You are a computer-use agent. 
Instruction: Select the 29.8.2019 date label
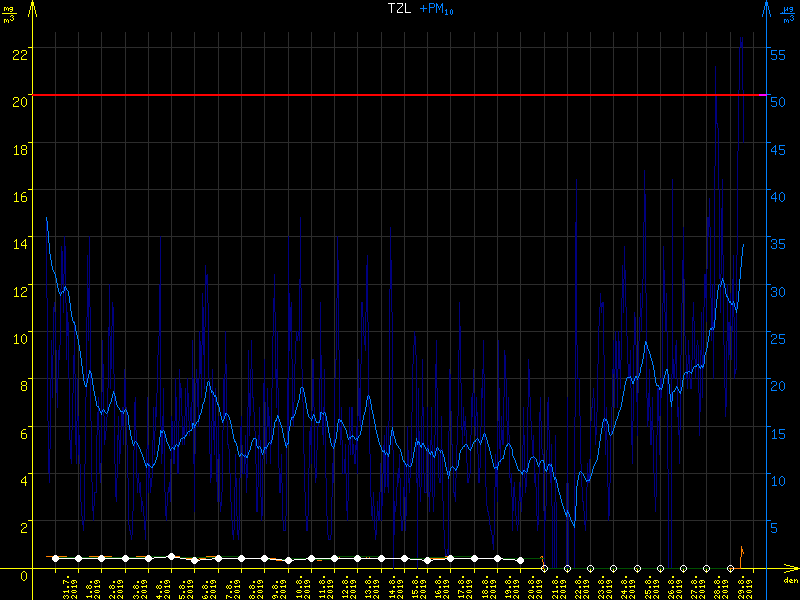[741, 585]
